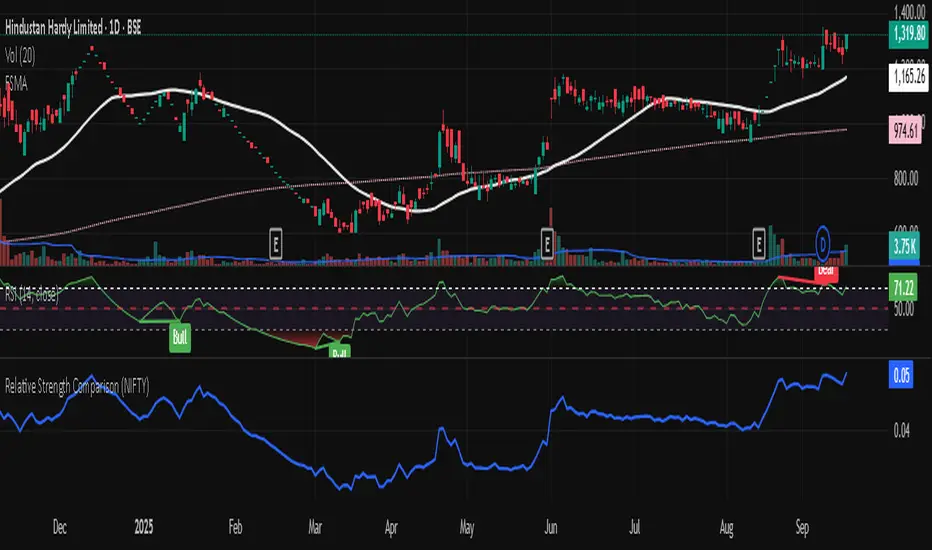Click the 974.61 pink moving average label
932x550 pixels.
[905, 130]
